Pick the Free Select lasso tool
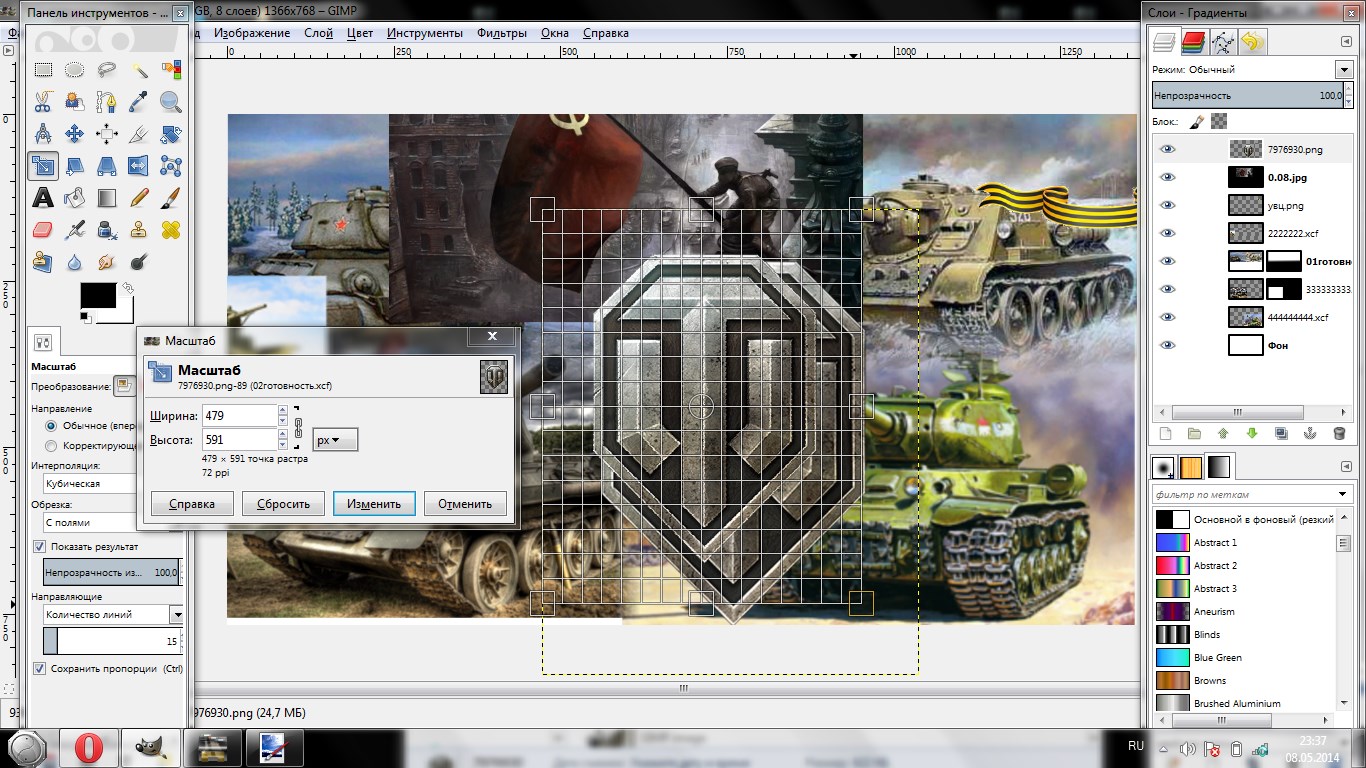Viewport: 1366px width, 768px height. point(107,70)
